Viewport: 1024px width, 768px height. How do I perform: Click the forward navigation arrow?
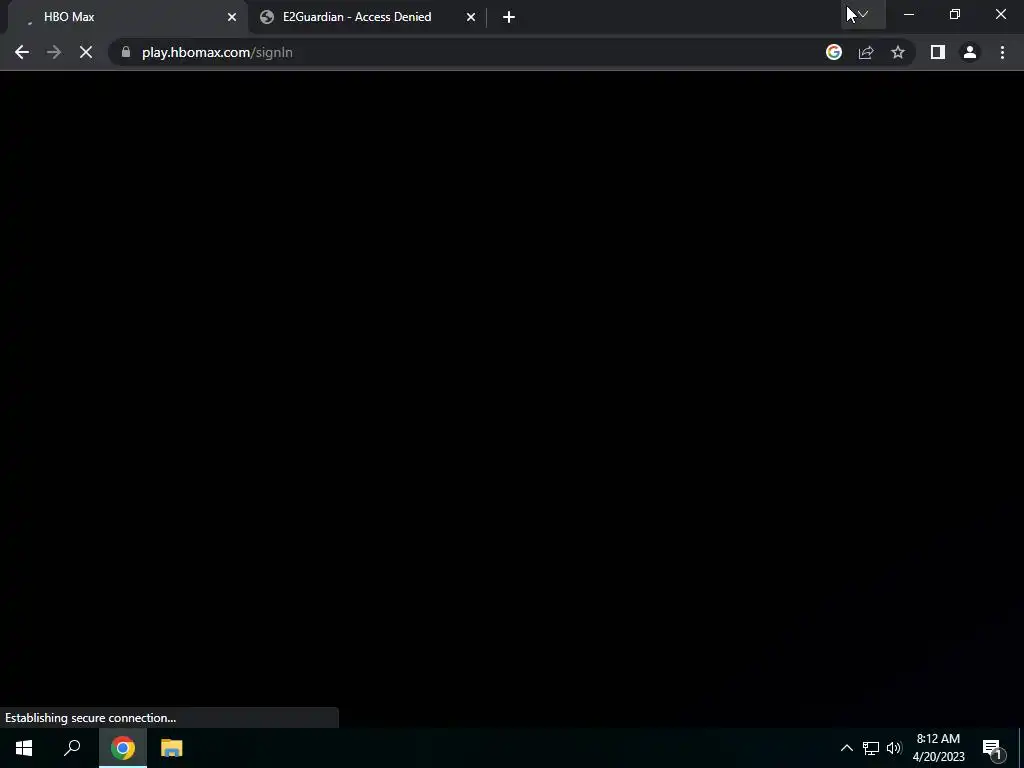(x=54, y=52)
